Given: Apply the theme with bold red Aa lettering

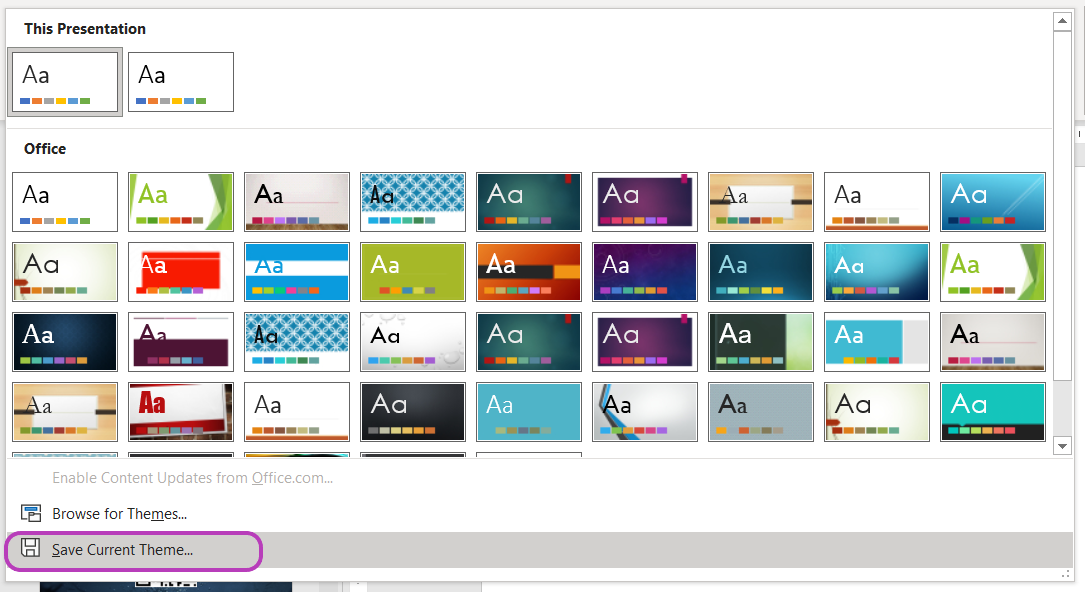Looking at the screenshot, I should 181,411.
